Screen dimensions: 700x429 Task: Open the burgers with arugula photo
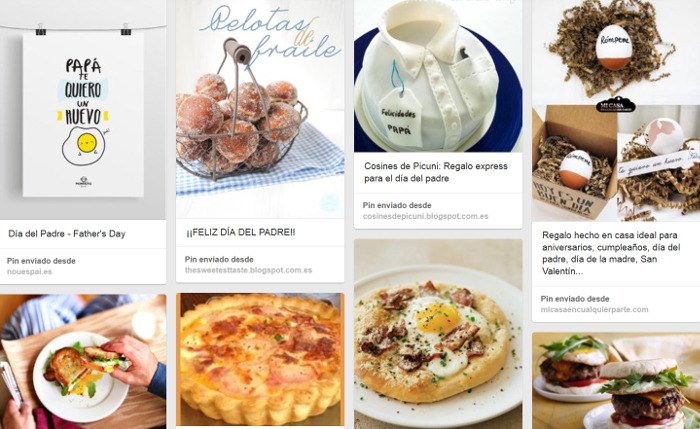pyautogui.click(x=616, y=381)
